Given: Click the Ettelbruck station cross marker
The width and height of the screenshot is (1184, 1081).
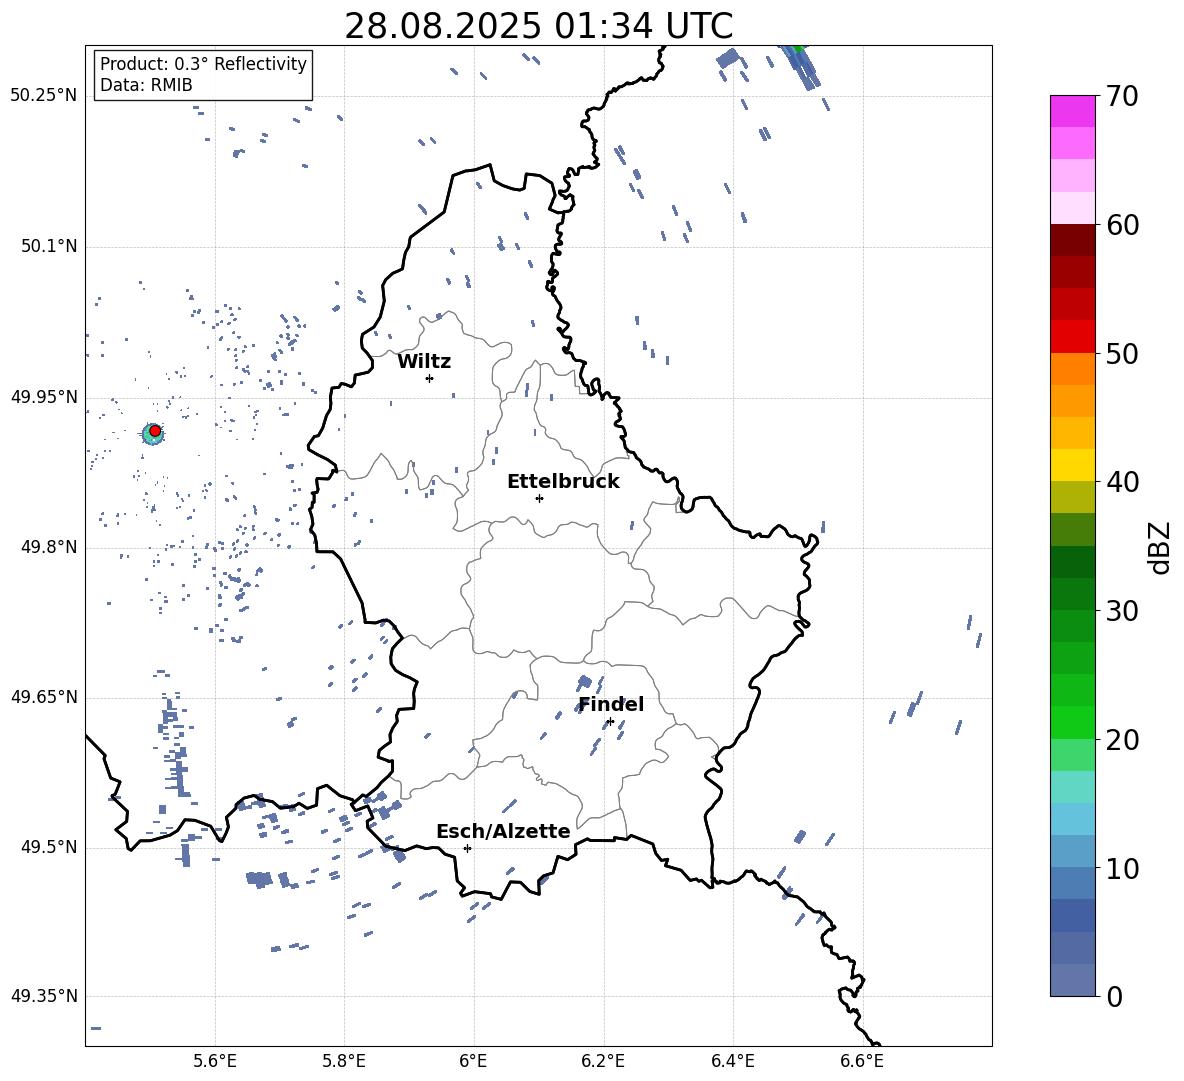Looking at the screenshot, I should coord(539,498).
